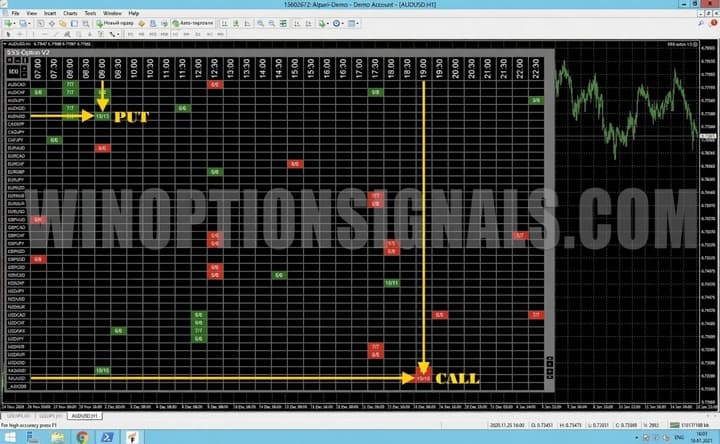
Task: Set timeframe to D1
Action: click(198, 34)
